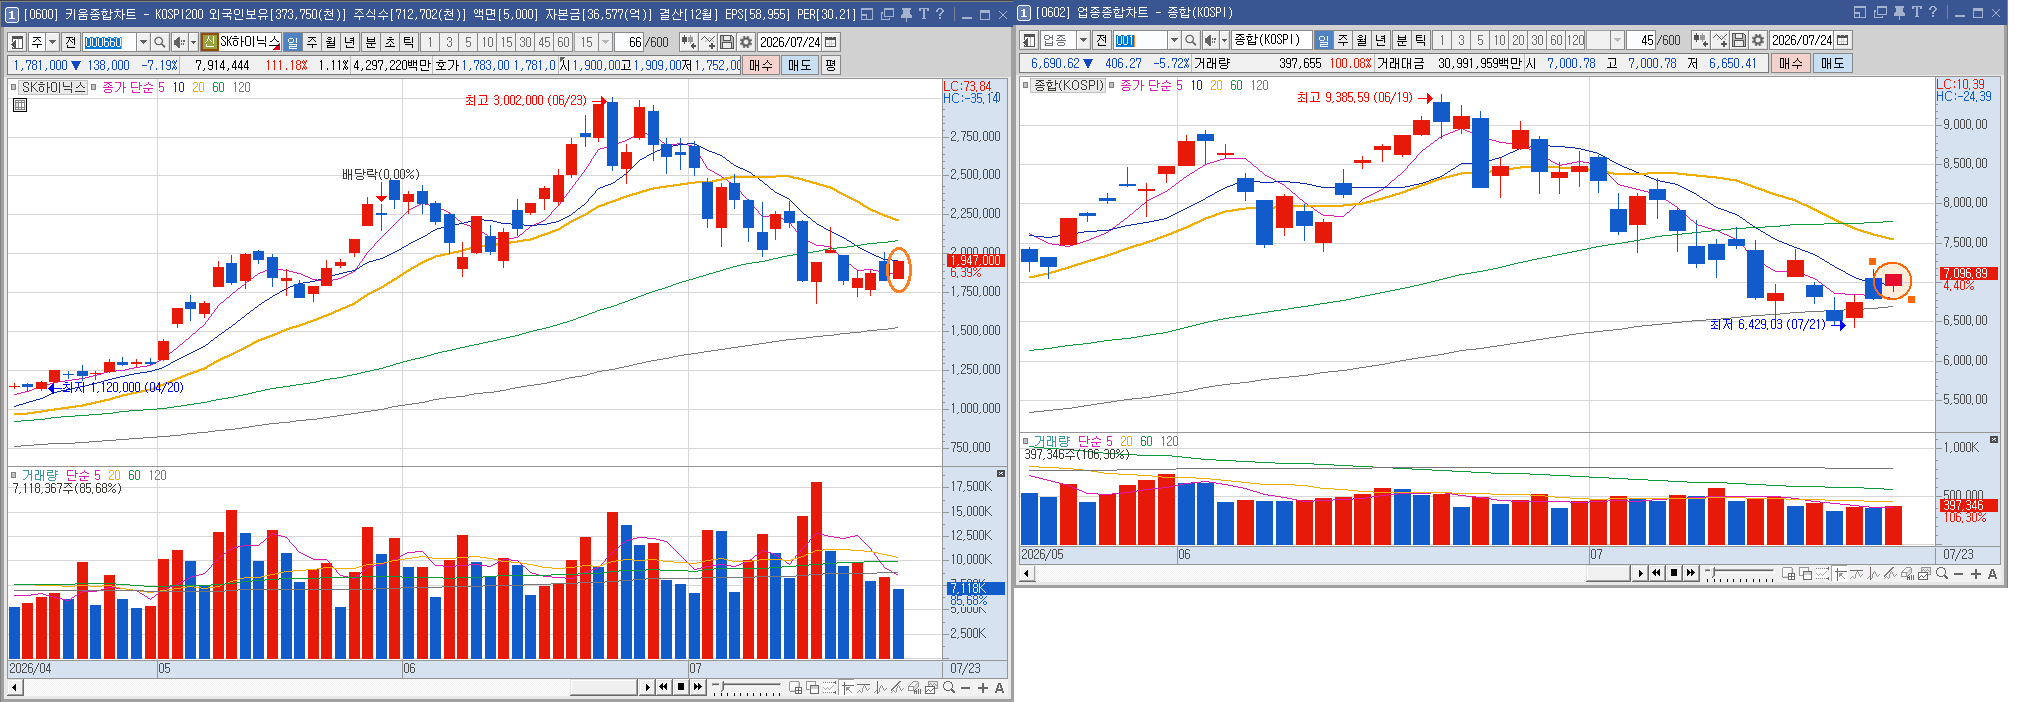Screen dimensions: 2029x702
Task: Toggle minute (분) chart mode in left chart
Action: pos(370,42)
